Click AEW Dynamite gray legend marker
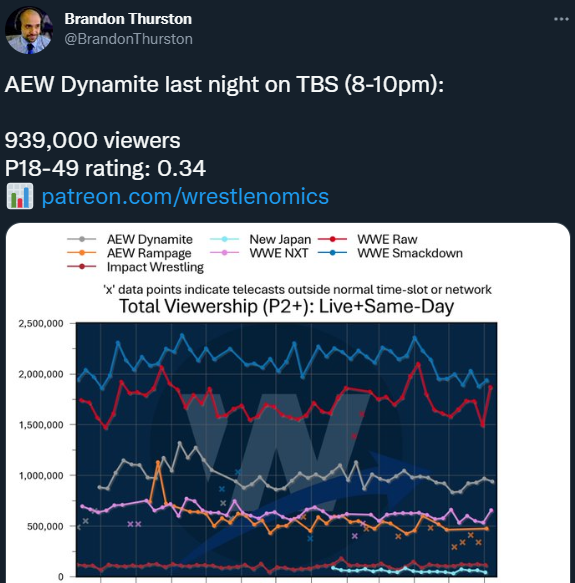 (x=82, y=239)
